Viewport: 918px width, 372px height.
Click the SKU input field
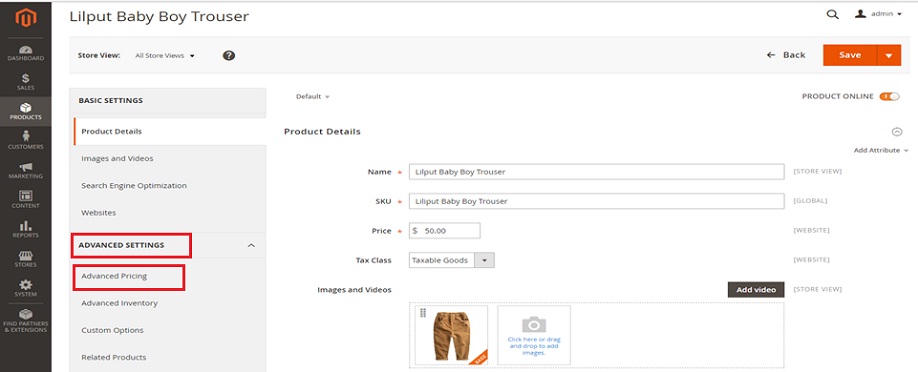pos(596,201)
